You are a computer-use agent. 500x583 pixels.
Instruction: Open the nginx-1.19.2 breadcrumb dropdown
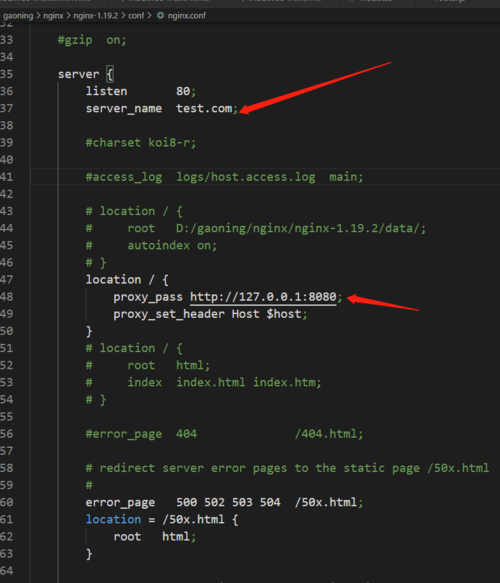[96, 16]
